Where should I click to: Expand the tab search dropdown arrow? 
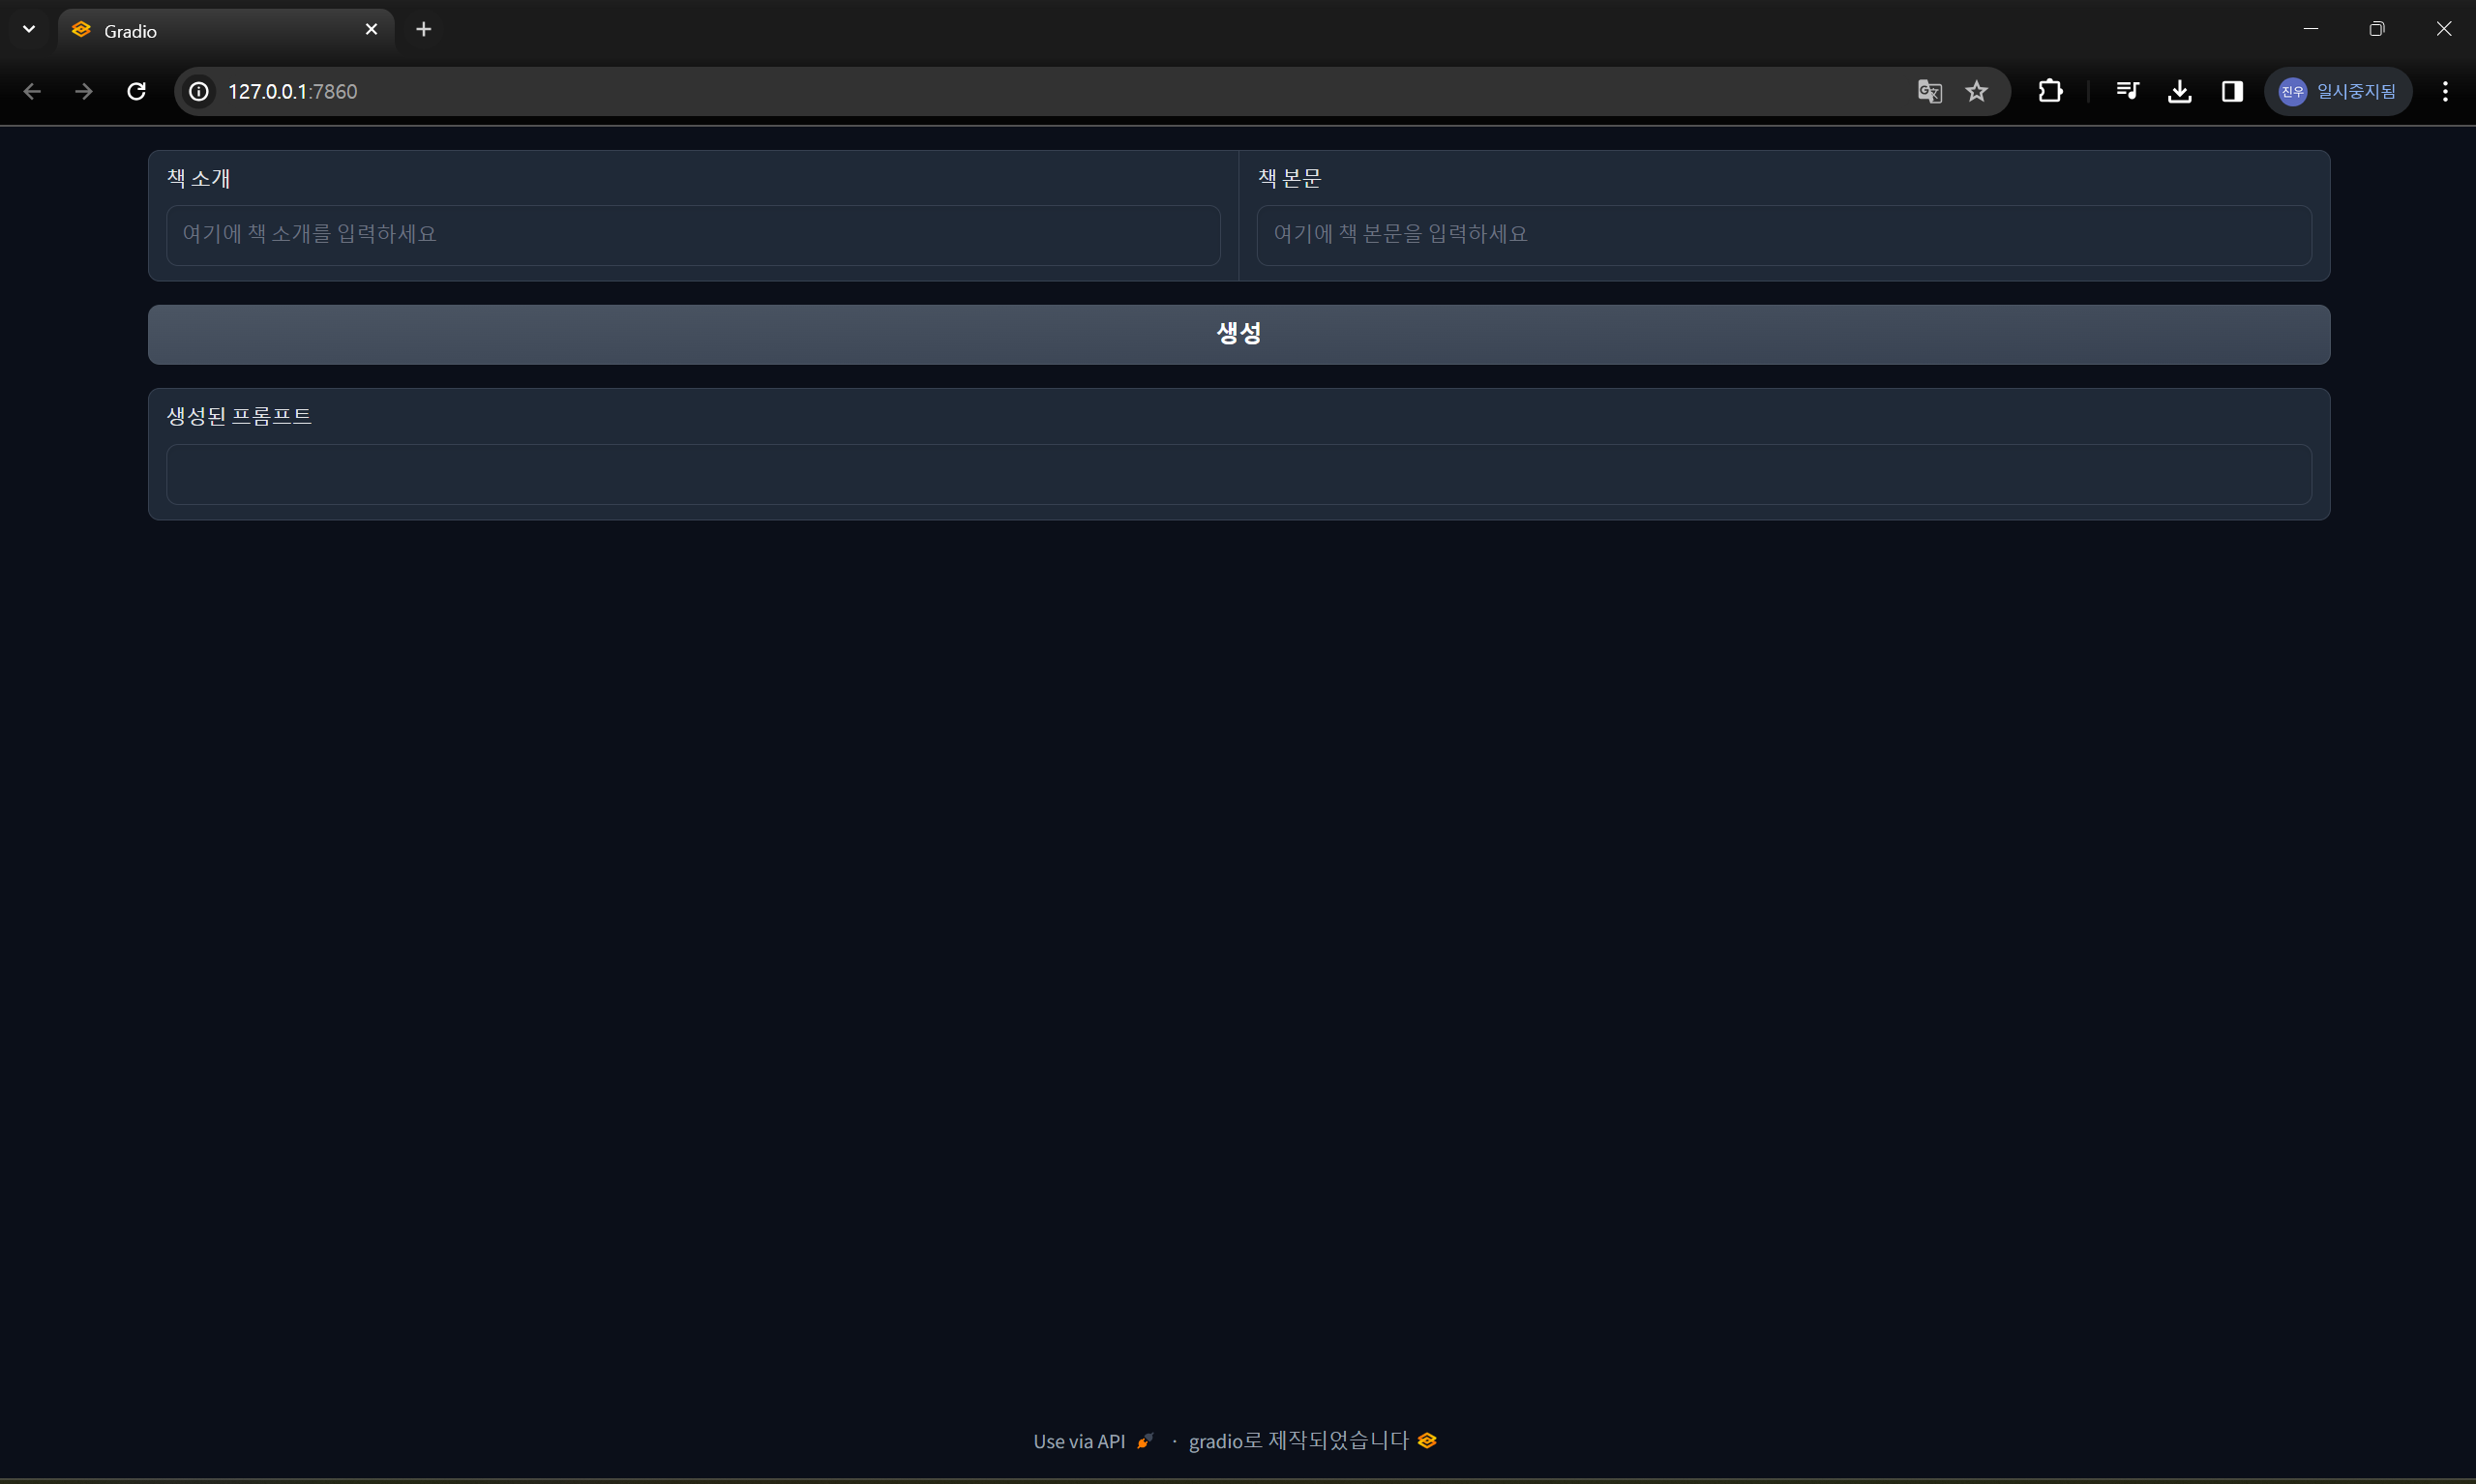[x=29, y=29]
